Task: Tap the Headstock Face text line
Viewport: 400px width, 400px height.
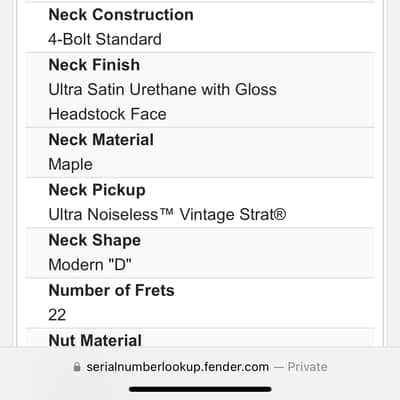Action: (107, 114)
